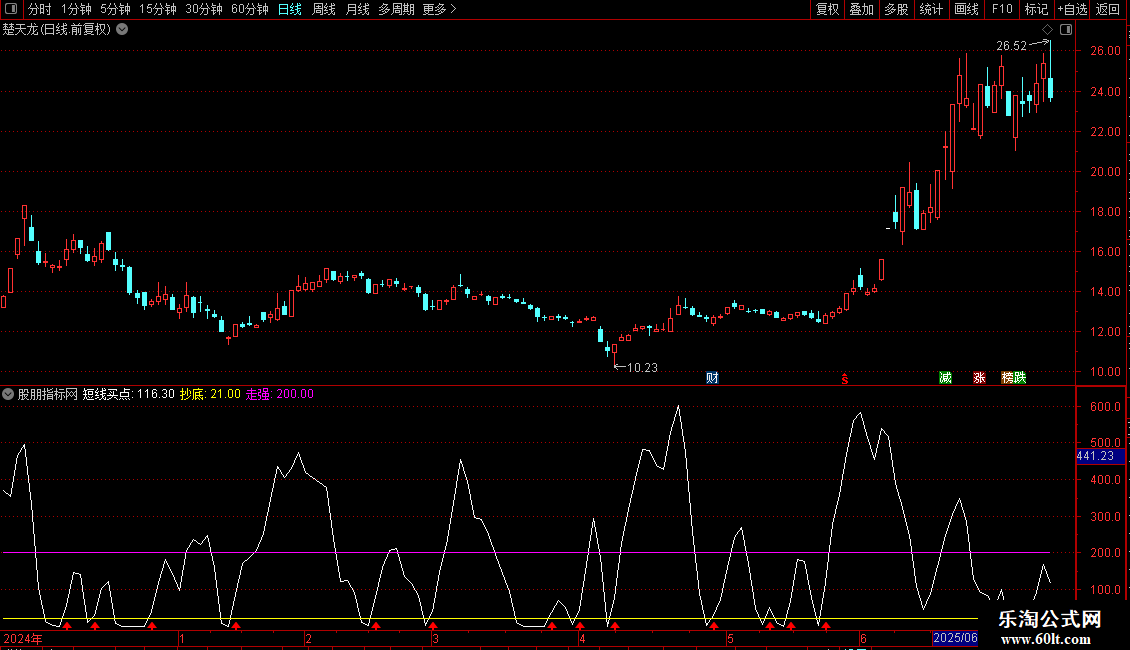The height and width of the screenshot is (650, 1130).
Task: Click the diamond icon above price chart
Action: [x=1048, y=30]
